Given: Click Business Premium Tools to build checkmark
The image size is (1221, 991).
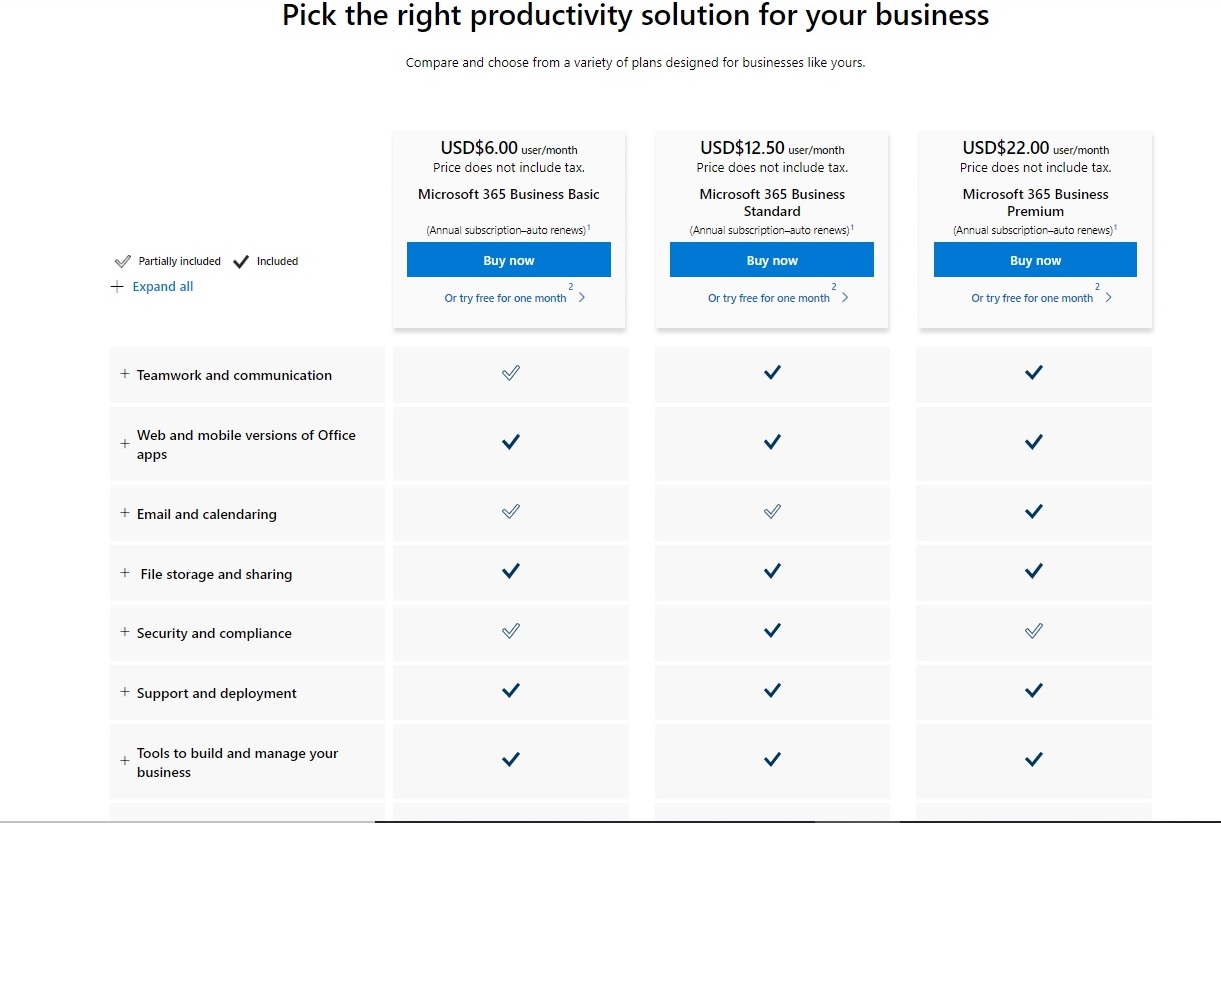Looking at the screenshot, I should [x=1034, y=760].
